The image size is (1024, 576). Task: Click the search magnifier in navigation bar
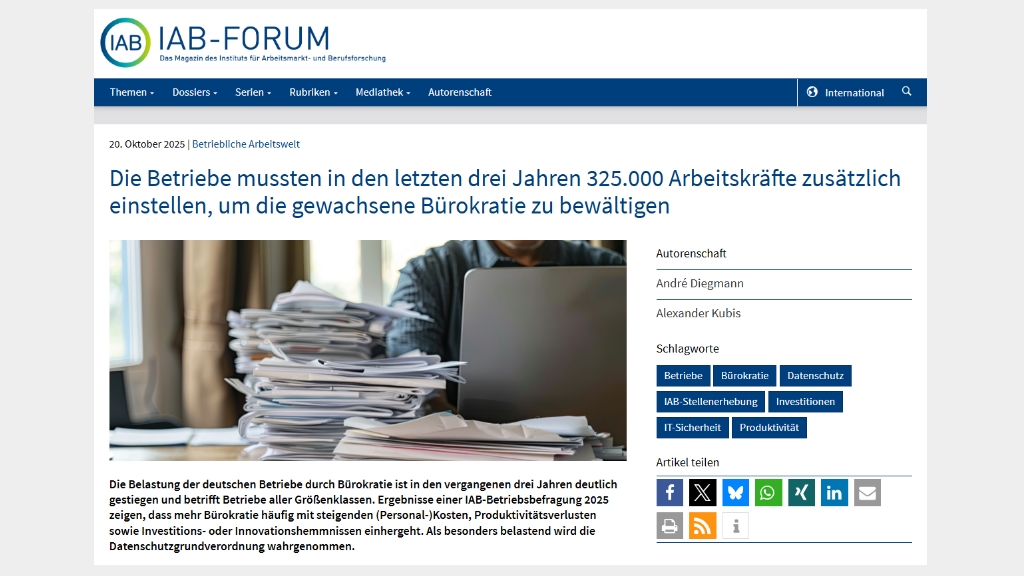pyautogui.click(x=907, y=92)
